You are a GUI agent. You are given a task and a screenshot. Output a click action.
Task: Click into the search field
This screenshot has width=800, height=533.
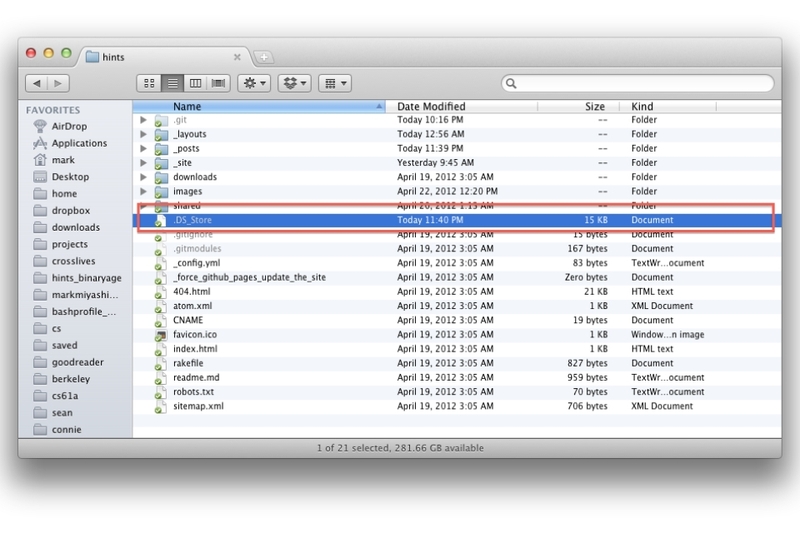pyautogui.click(x=638, y=83)
